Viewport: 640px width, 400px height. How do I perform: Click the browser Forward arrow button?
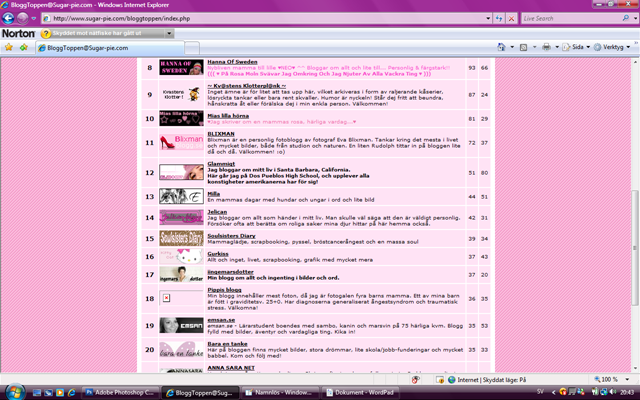[x=22, y=18]
